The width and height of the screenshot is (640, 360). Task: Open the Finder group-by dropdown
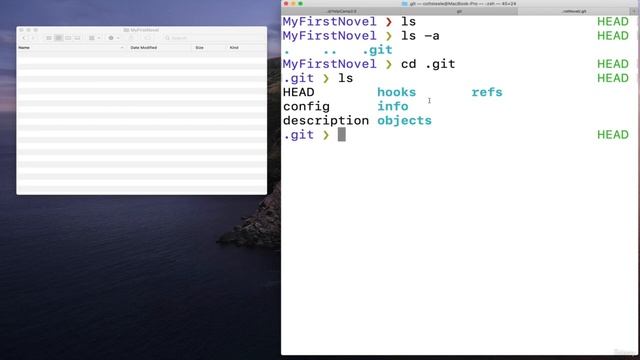pyautogui.click(x=95, y=38)
